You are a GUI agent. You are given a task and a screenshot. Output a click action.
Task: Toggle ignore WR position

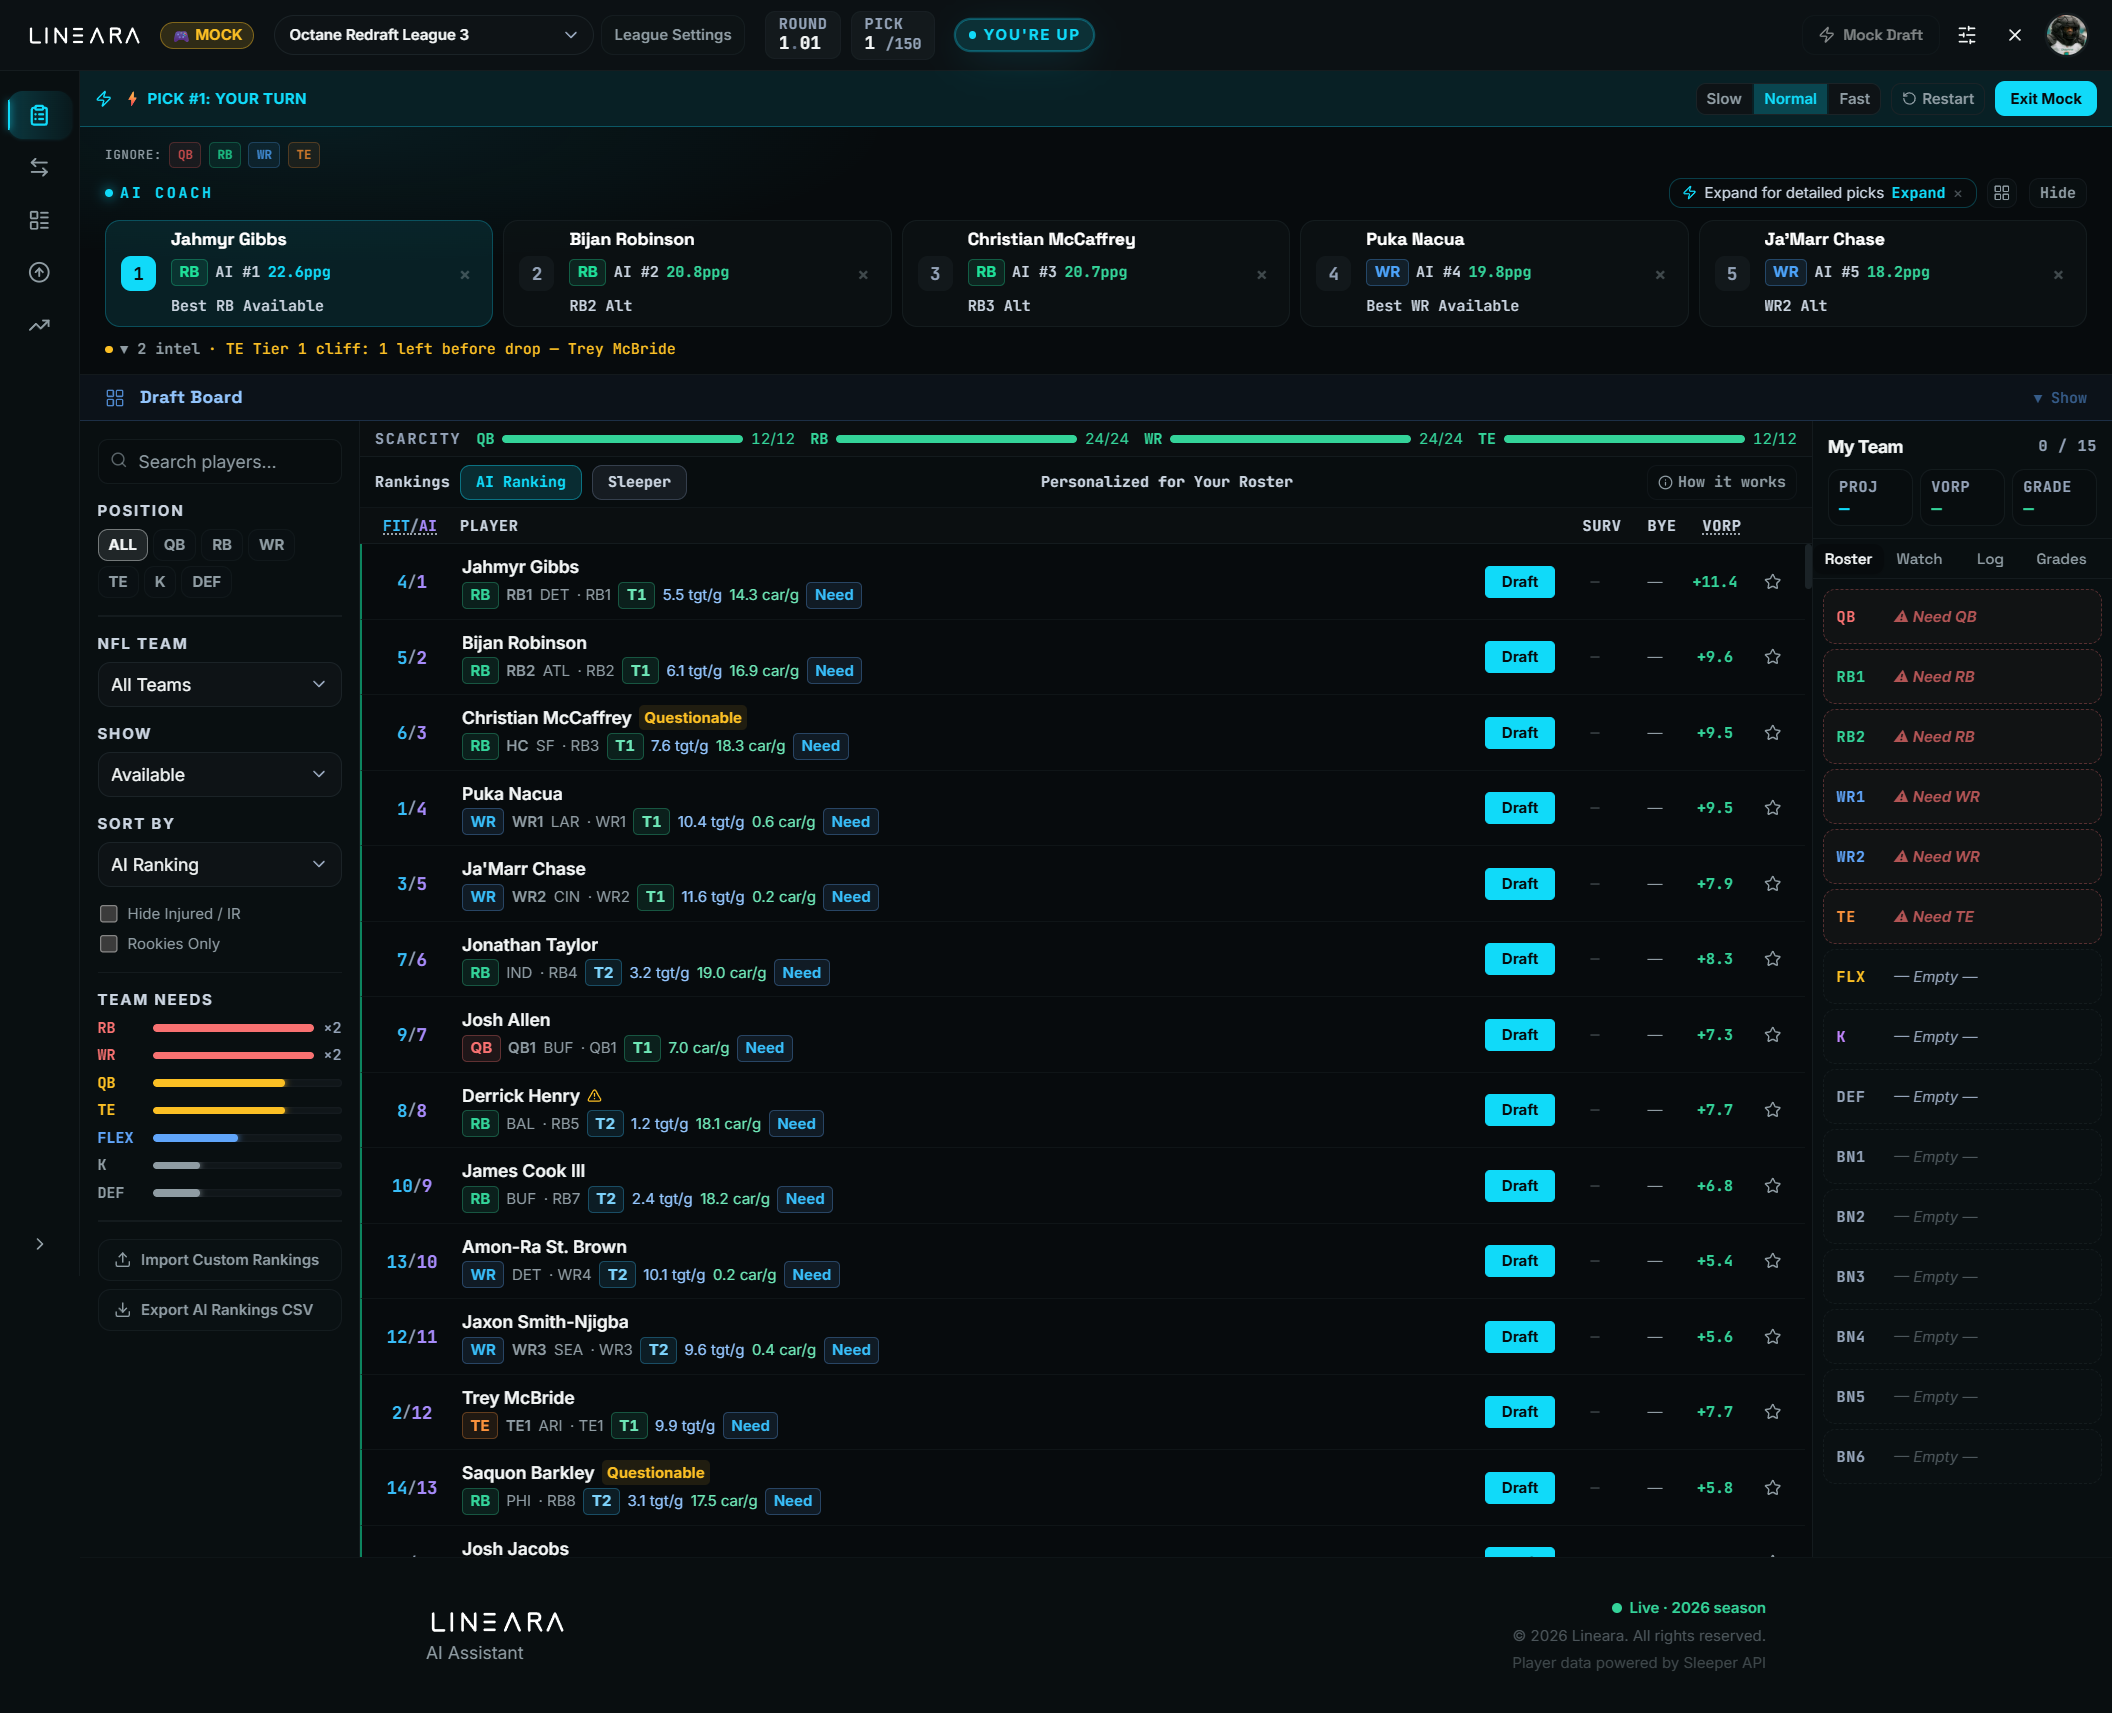click(264, 155)
